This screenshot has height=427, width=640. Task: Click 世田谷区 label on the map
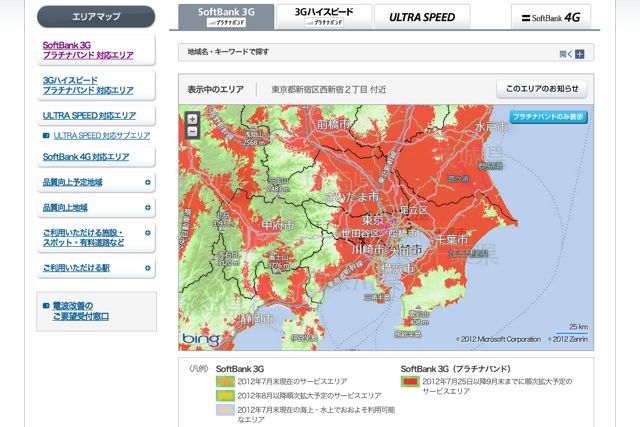(360, 234)
